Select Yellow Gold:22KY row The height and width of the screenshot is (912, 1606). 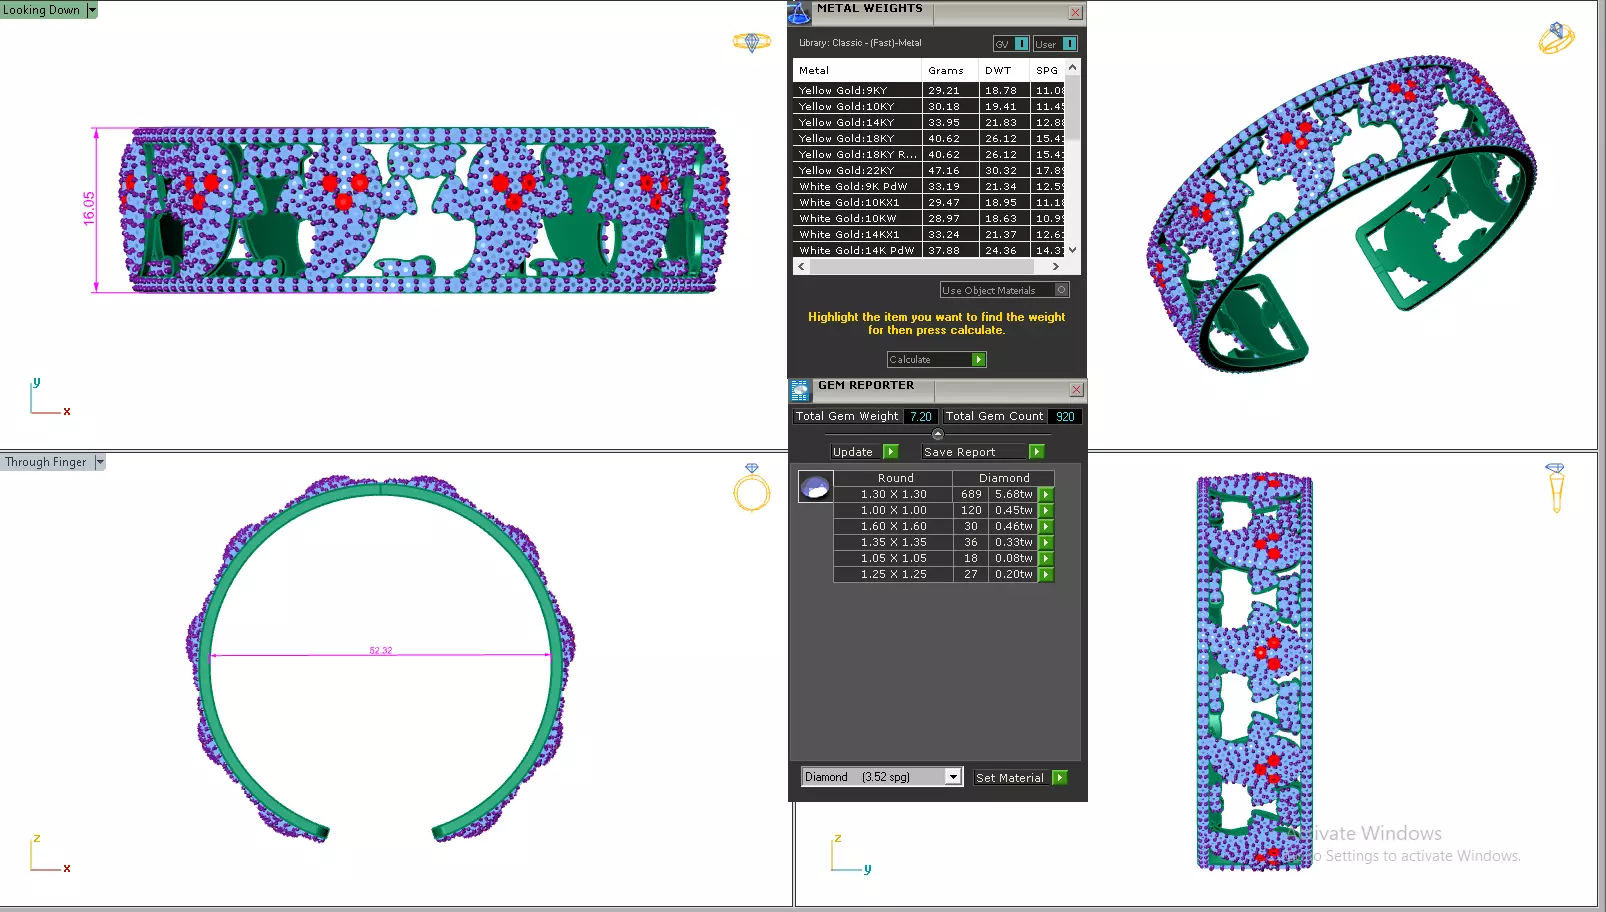tap(929, 171)
